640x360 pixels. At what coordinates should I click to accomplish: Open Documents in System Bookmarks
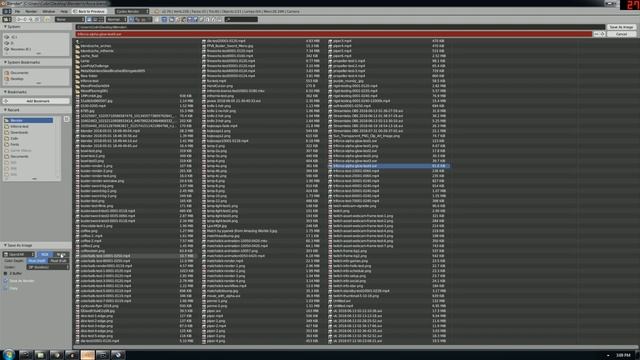pyautogui.click(x=20, y=73)
